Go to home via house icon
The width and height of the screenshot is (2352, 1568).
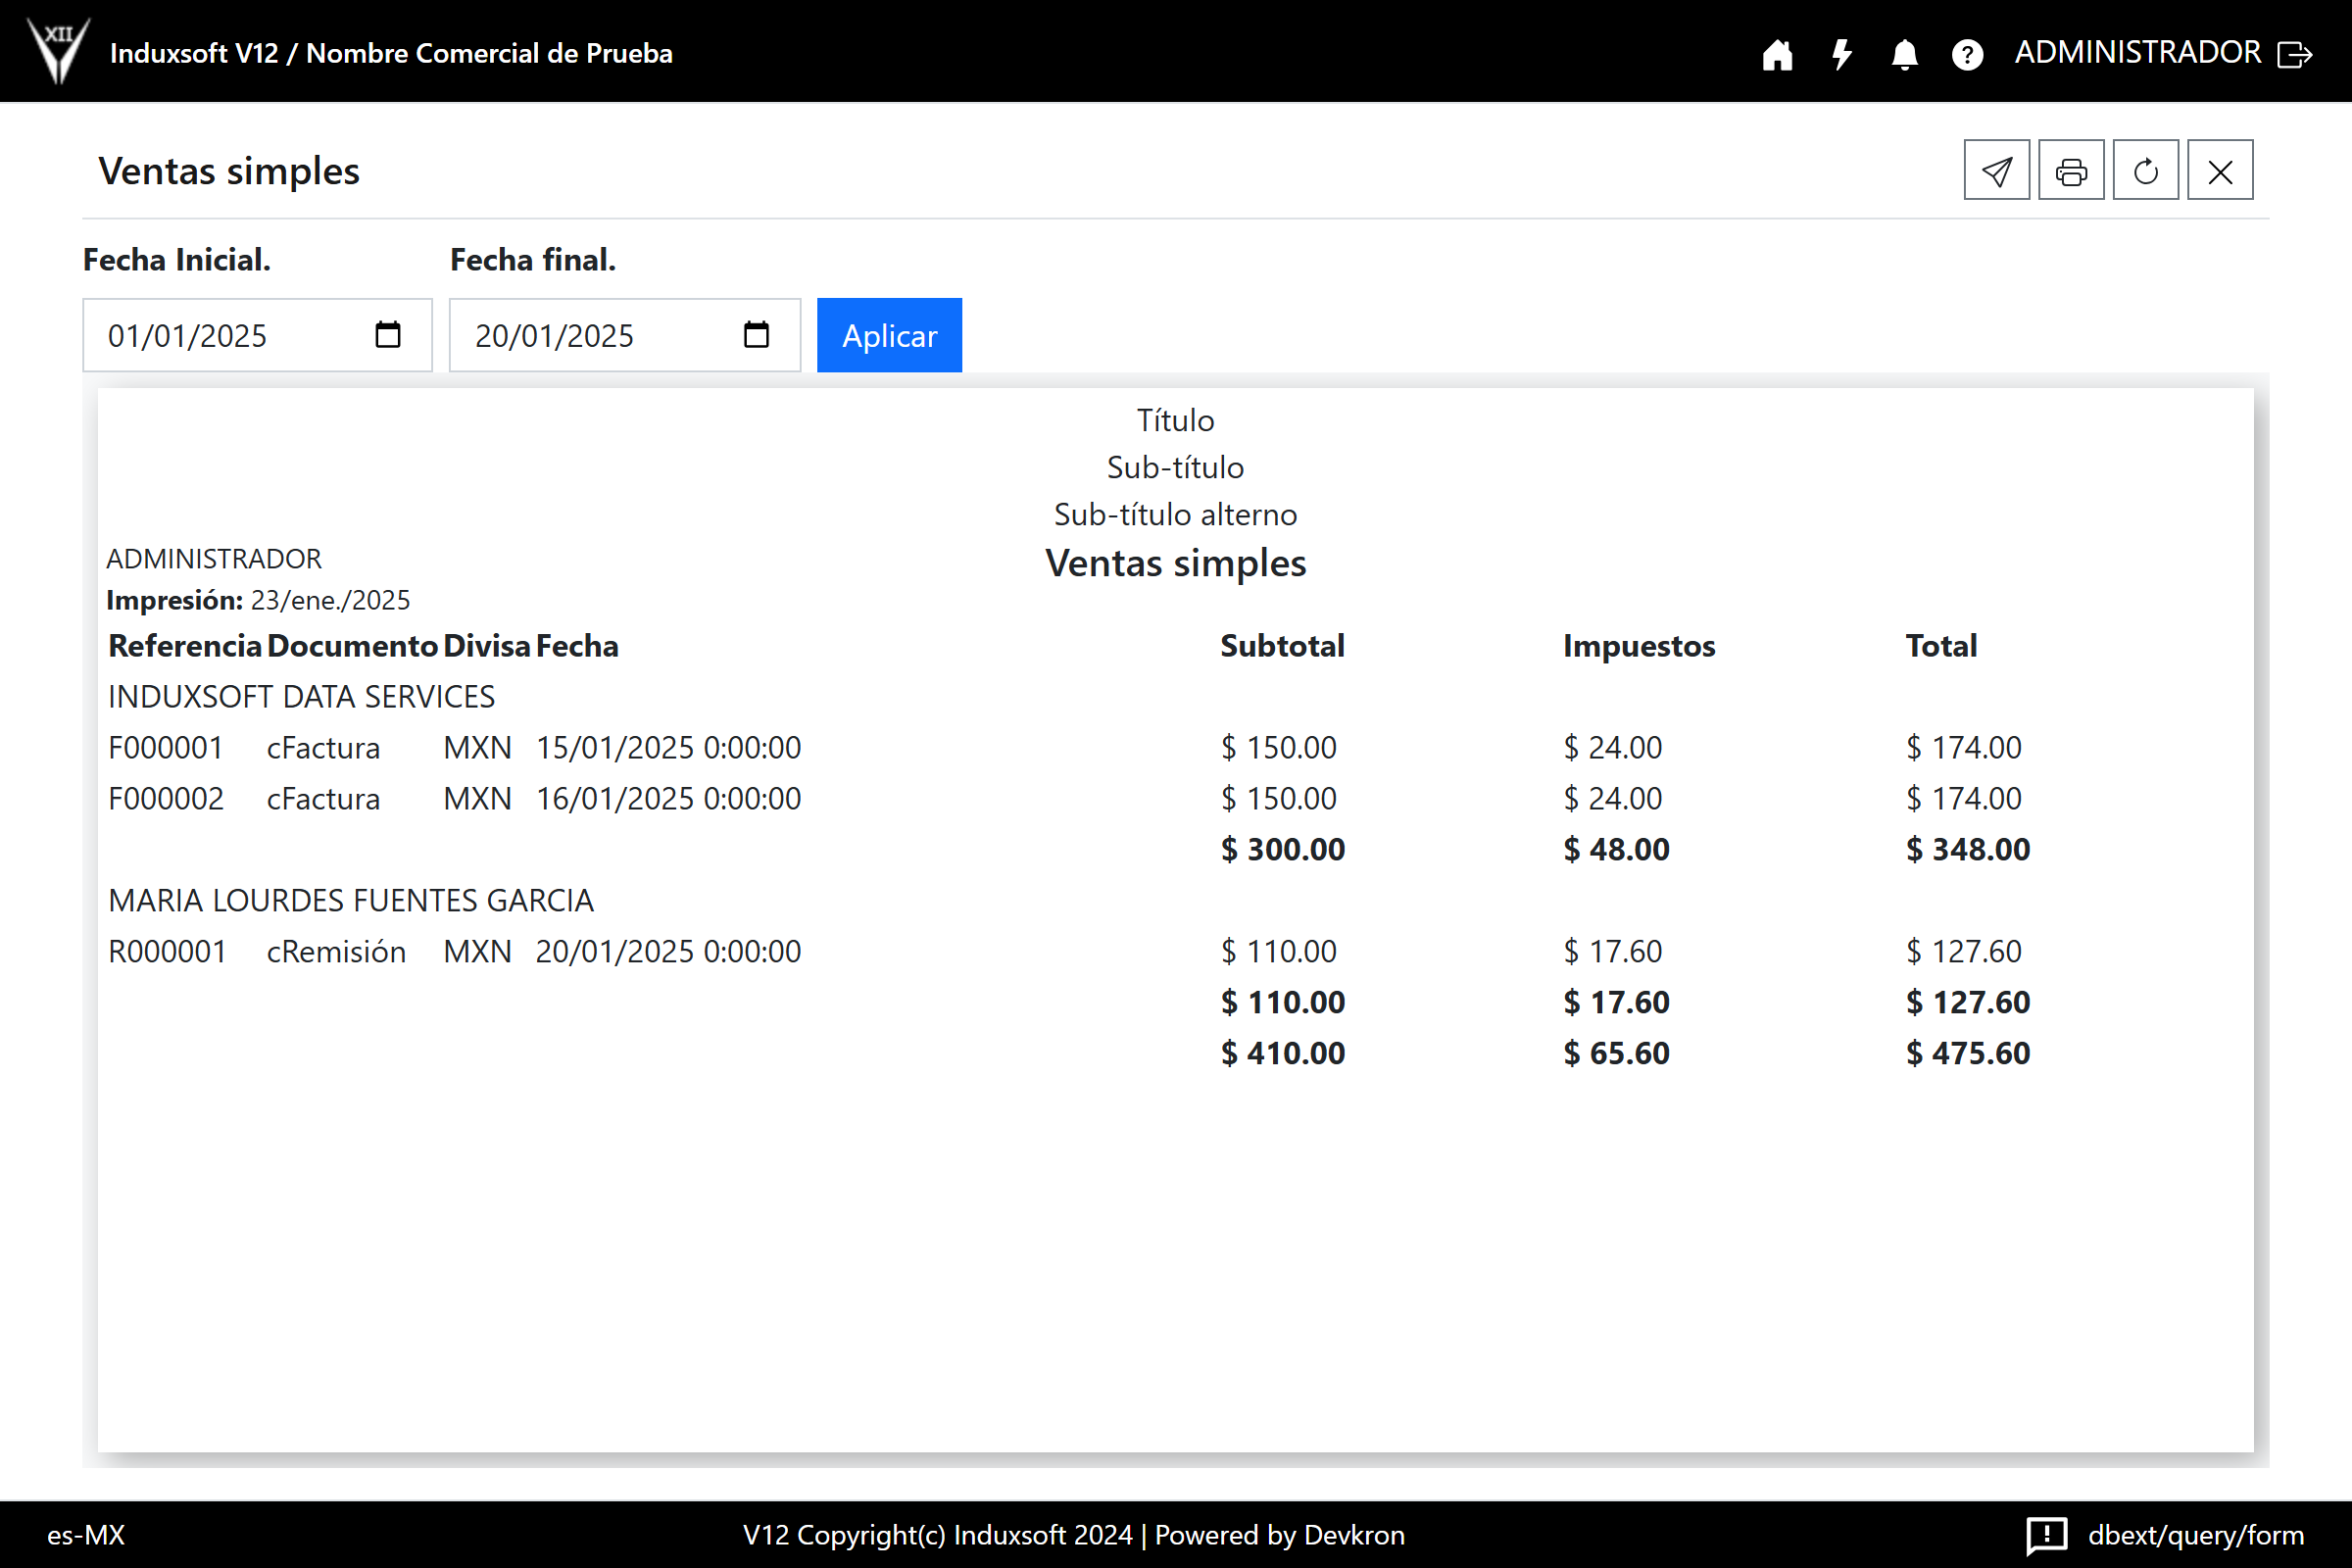pyautogui.click(x=1777, y=54)
